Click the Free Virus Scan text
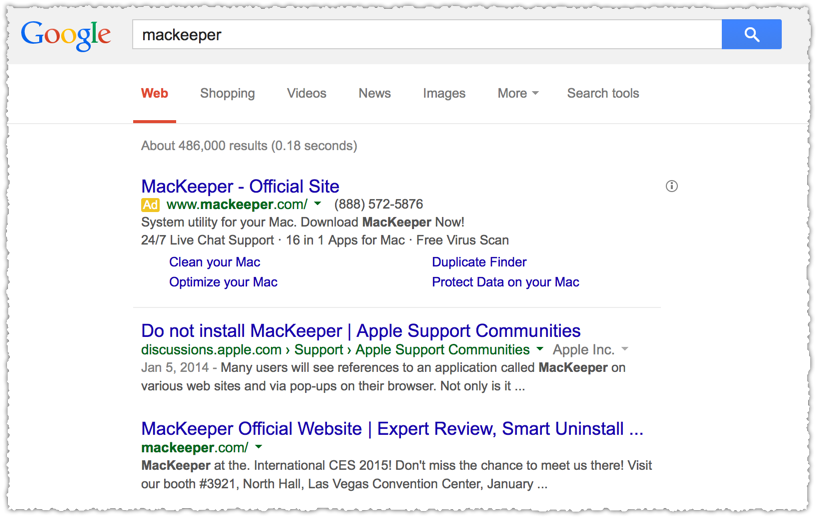The width and height of the screenshot is (816, 517). [462, 240]
